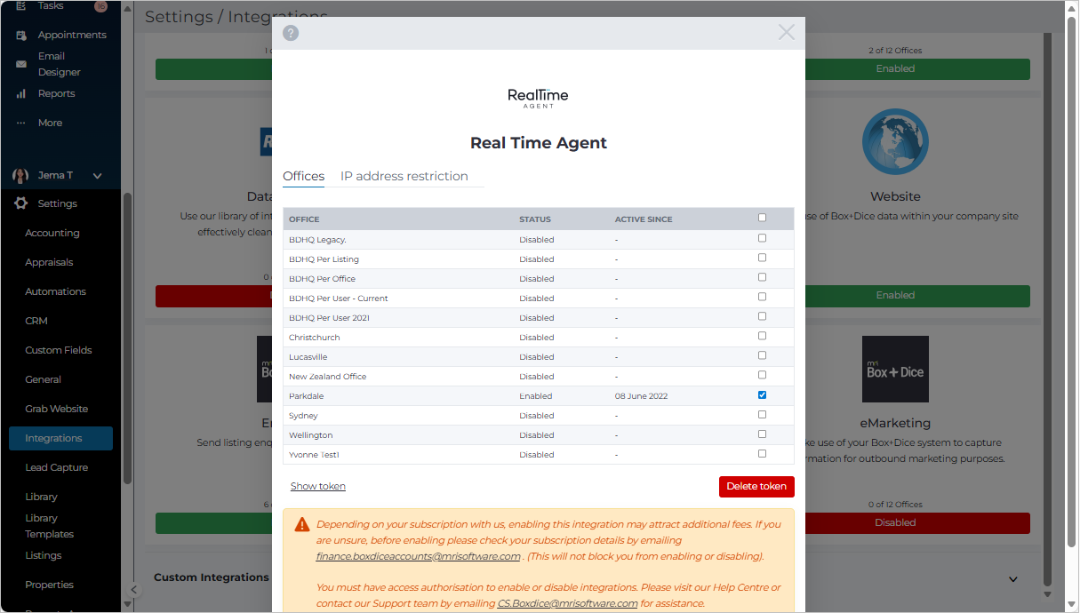The width and height of the screenshot is (1080, 613).
Task: Click the STATUS column header
Action: tap(534, 219)
